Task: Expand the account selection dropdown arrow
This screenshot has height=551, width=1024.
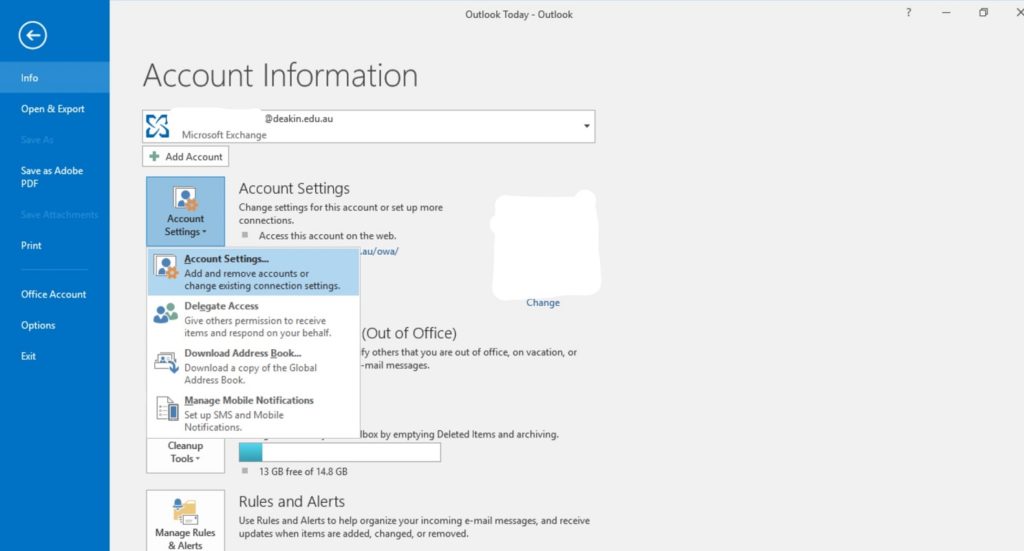Action: pos(585,126)
